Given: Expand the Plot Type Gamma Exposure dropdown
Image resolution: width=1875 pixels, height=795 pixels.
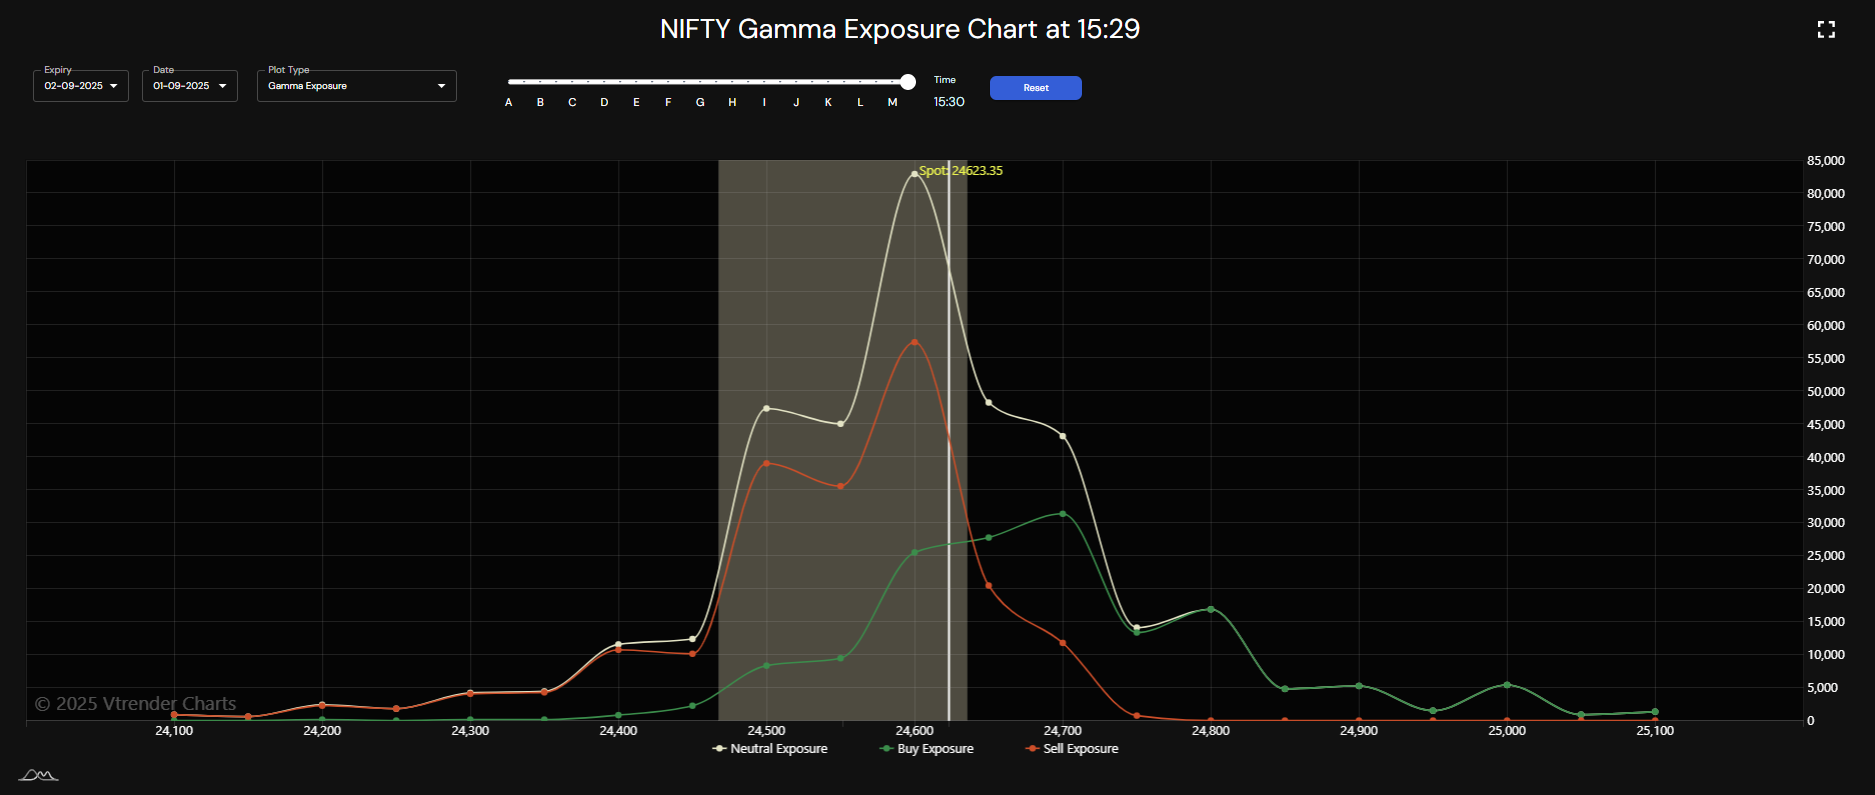Looking at the screenshot, I should click(x=356, y=86).
